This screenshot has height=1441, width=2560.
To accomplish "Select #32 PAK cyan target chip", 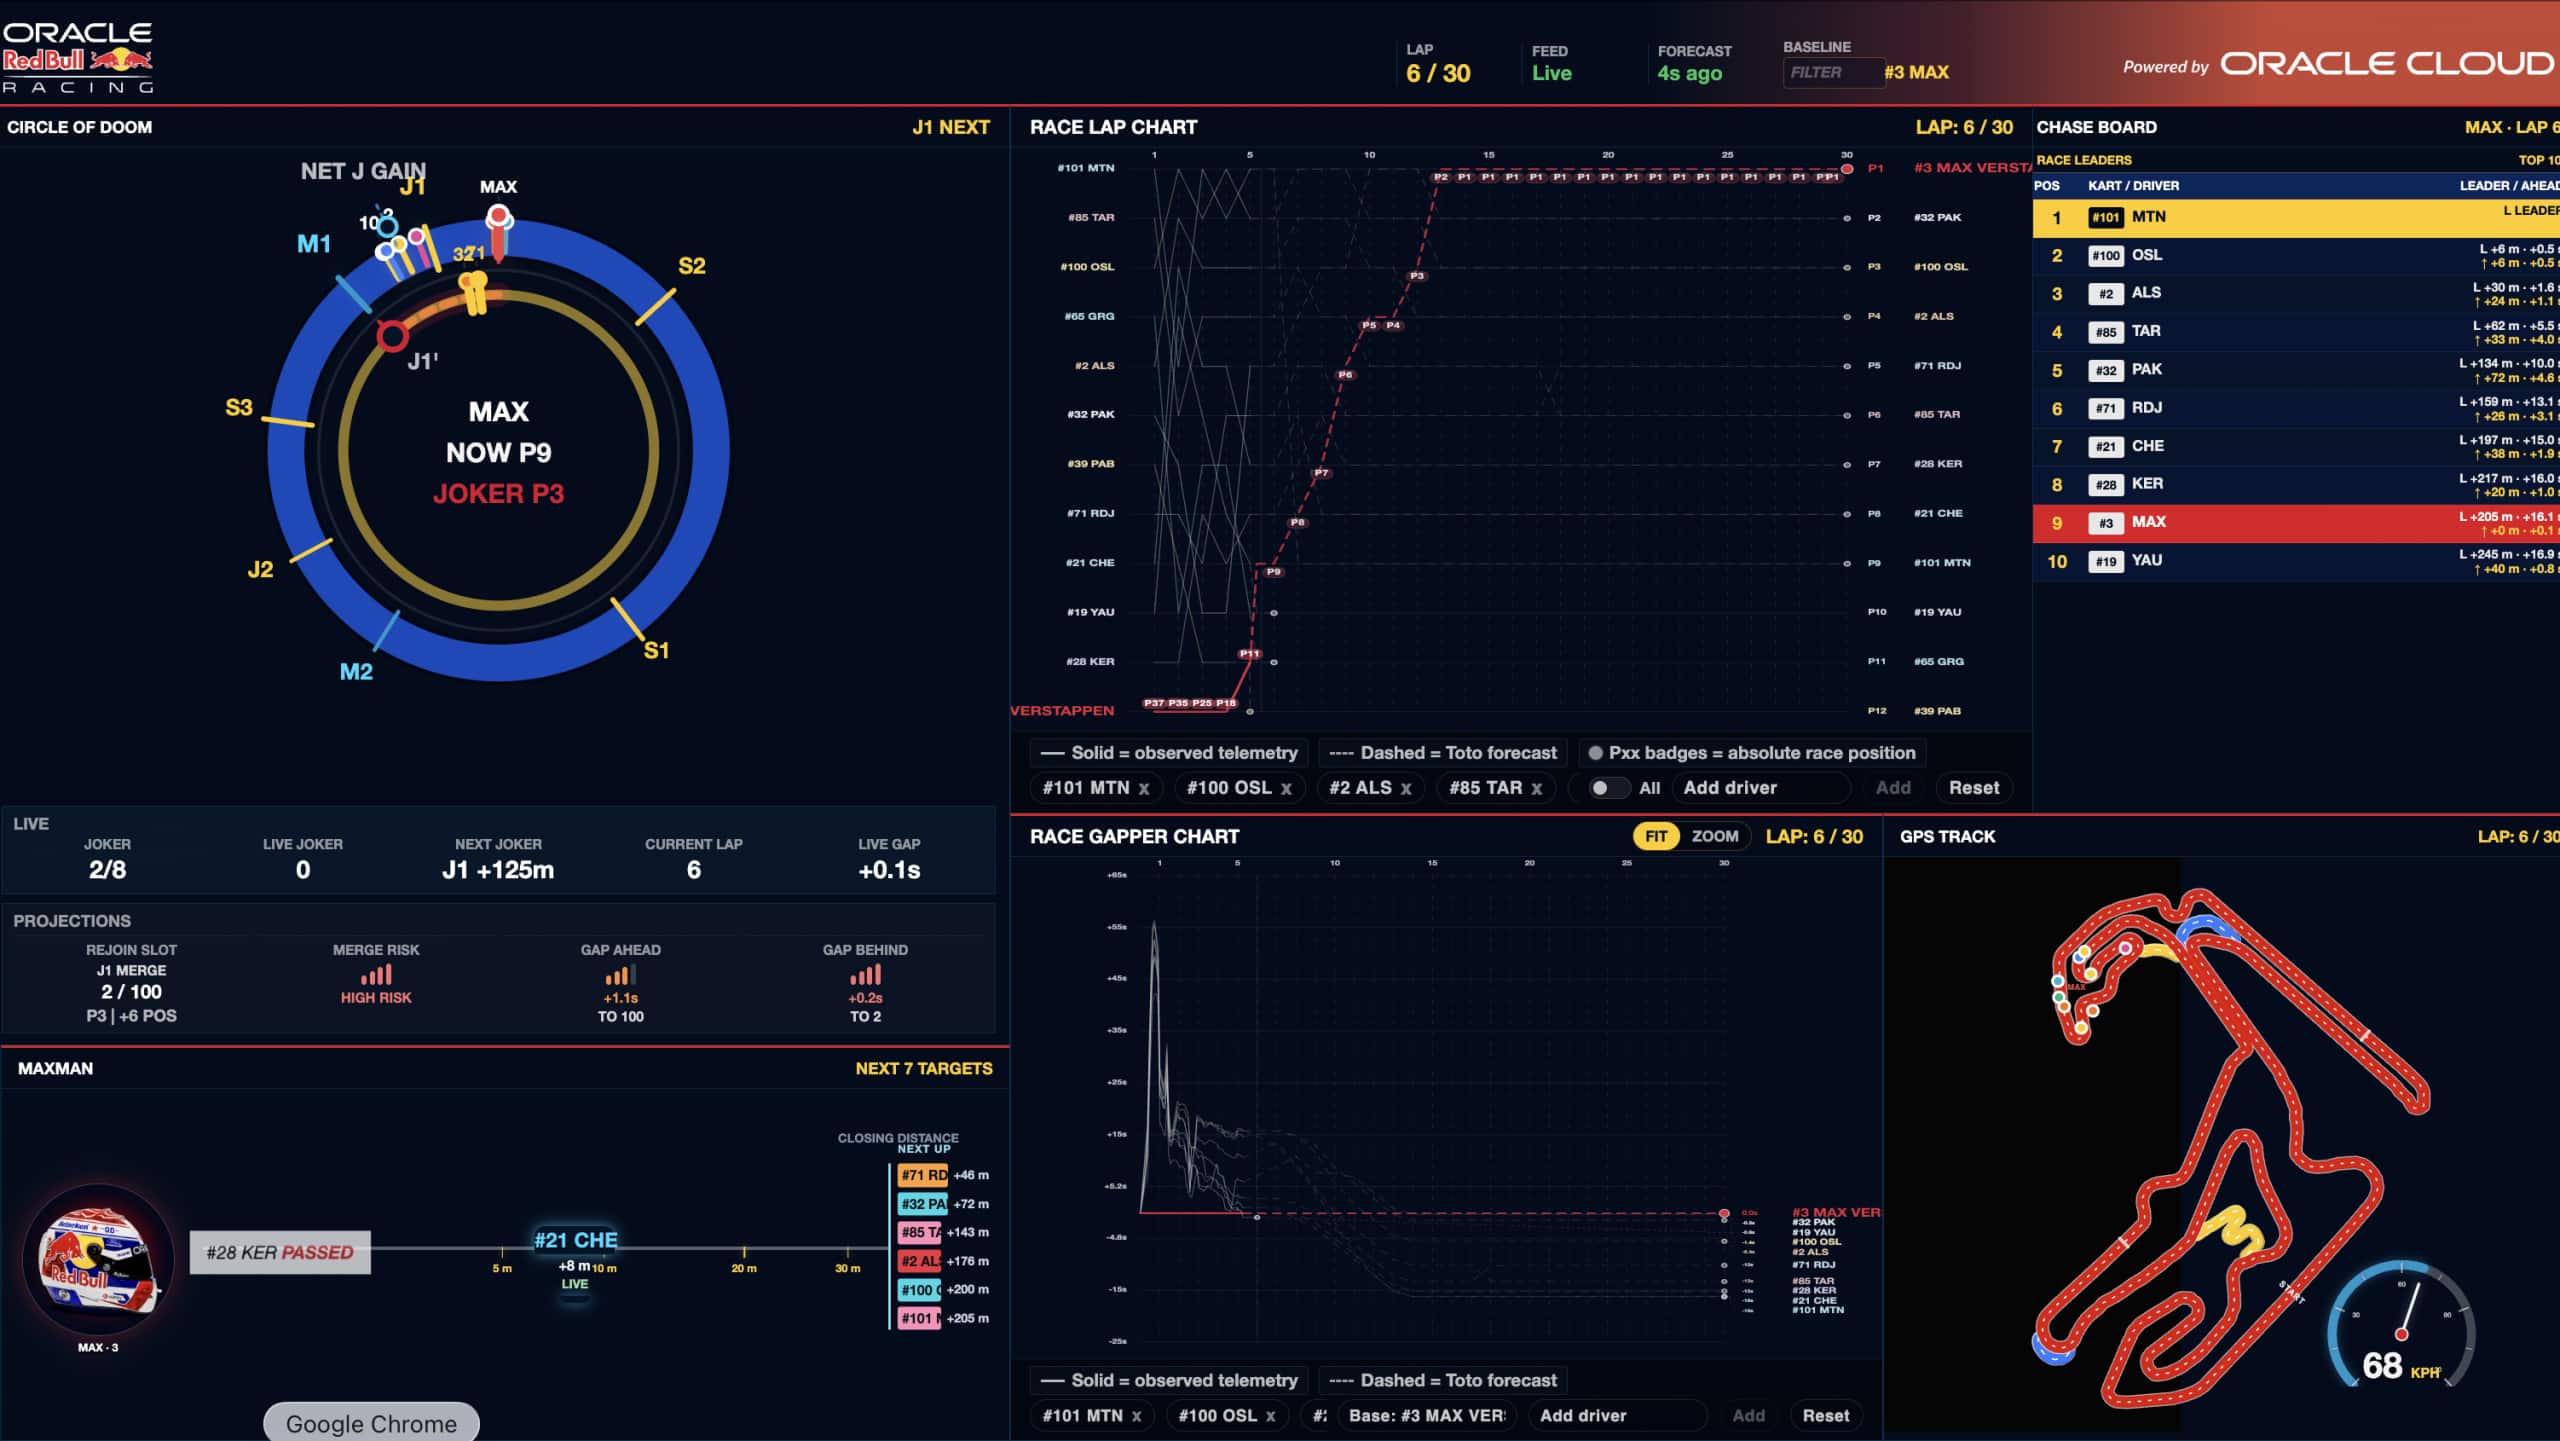I will click(x=922, y=1204).
